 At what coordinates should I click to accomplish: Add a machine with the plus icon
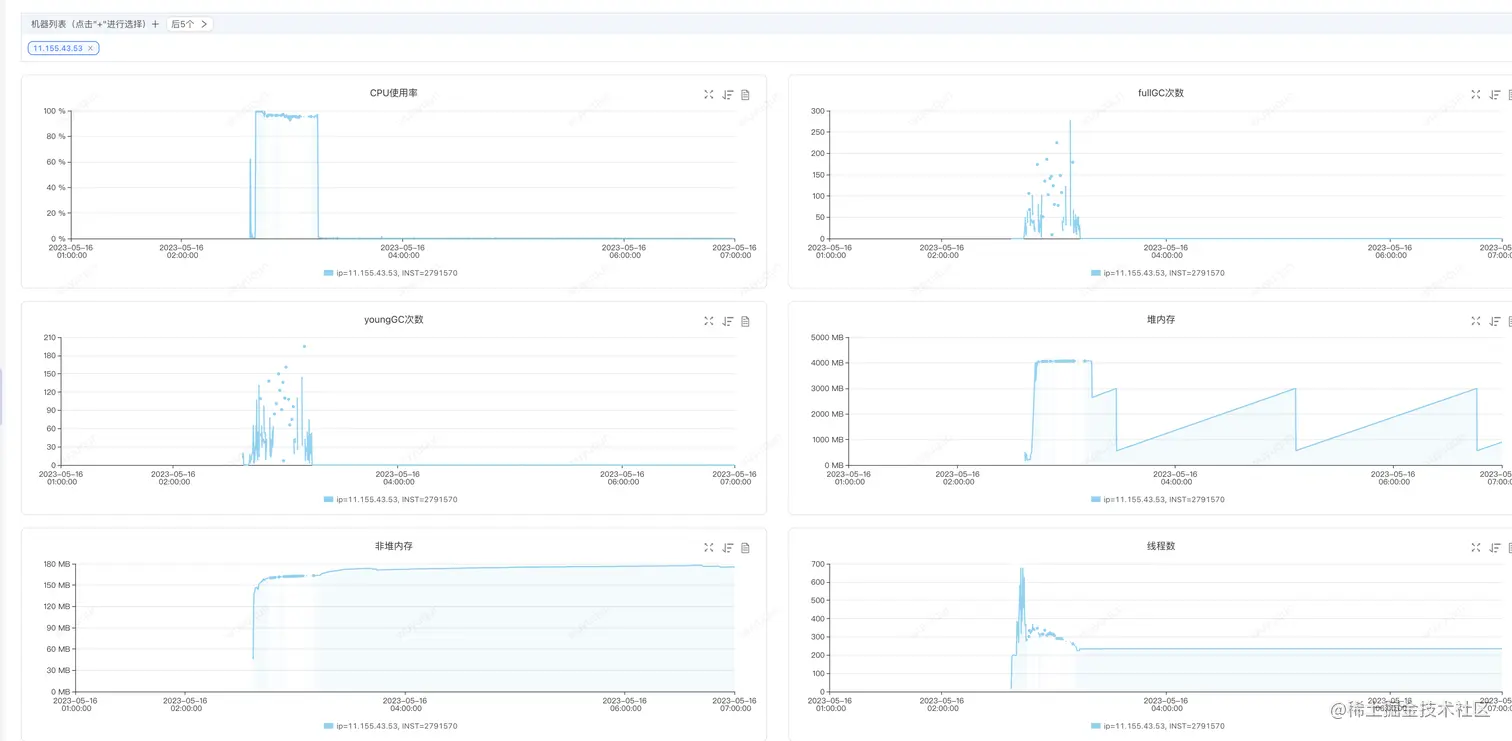point(155,24)
